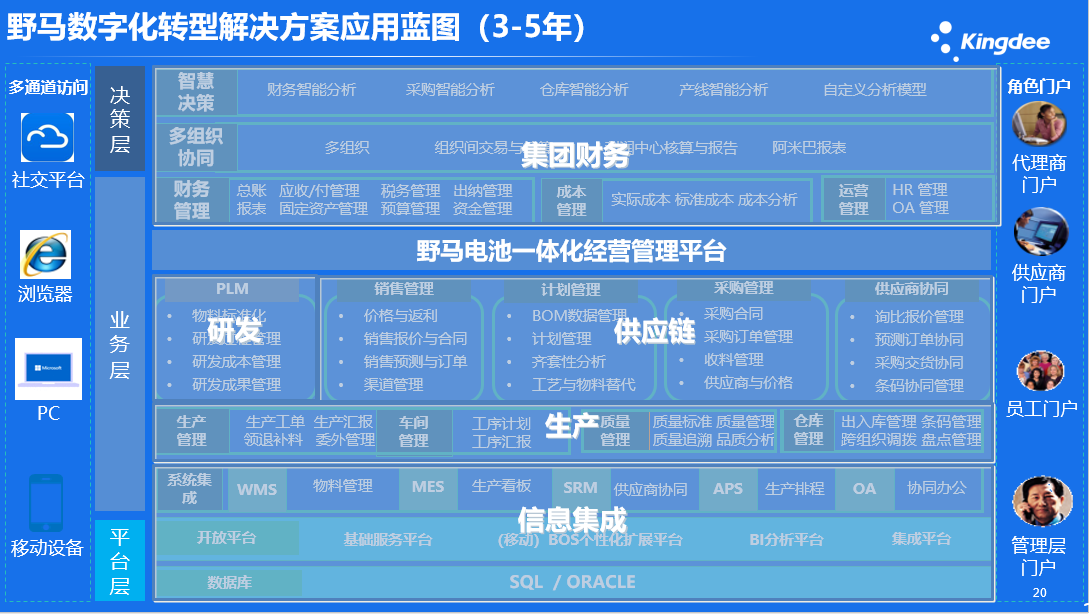Click the PLM section header
1089x614 pixels.
pyautogui.click(x=232, y=289)
